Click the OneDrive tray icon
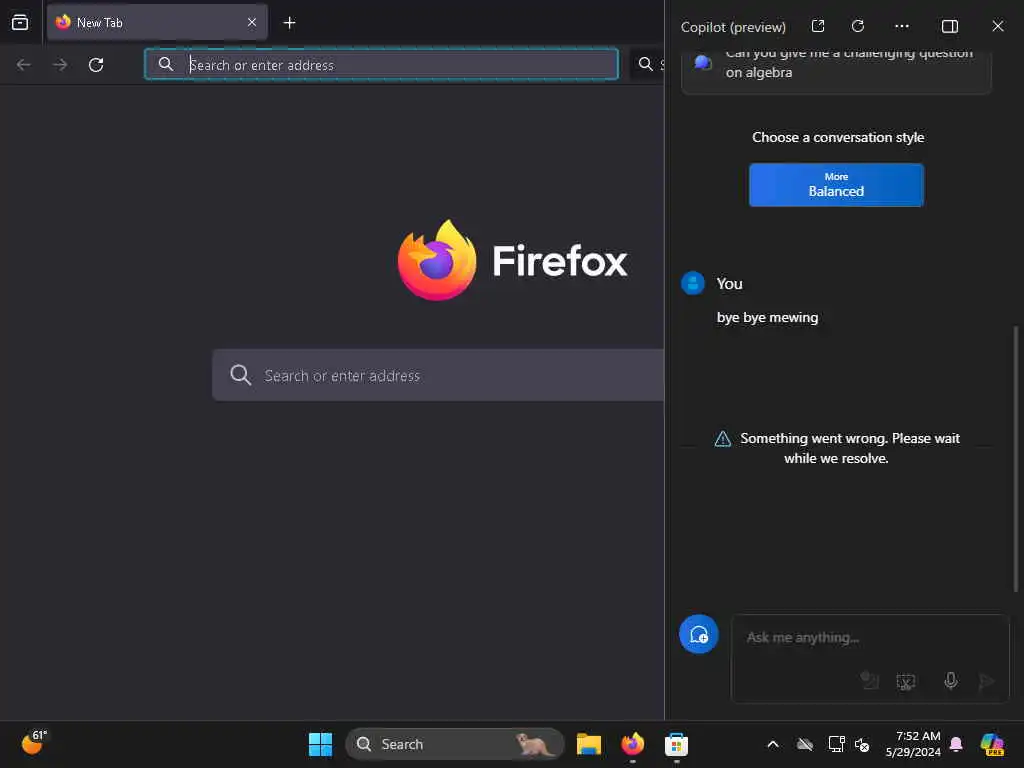This screenshot has width=1024, height=768. [x=805, y=744]
